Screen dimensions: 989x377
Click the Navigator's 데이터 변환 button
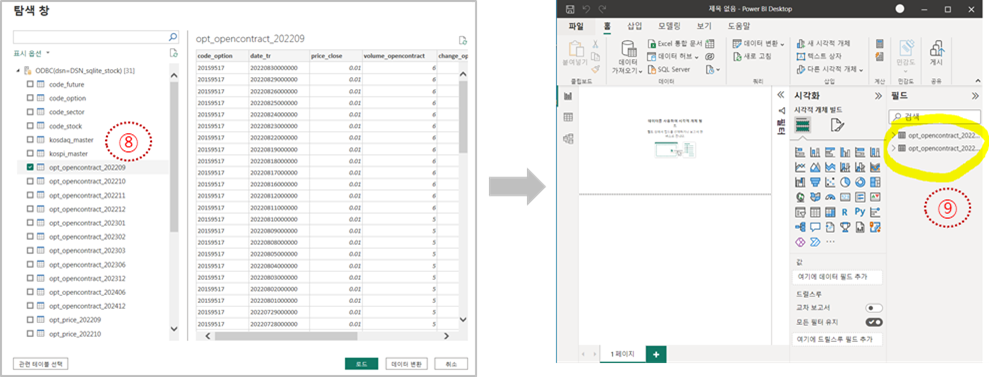[x=407, y=364]
